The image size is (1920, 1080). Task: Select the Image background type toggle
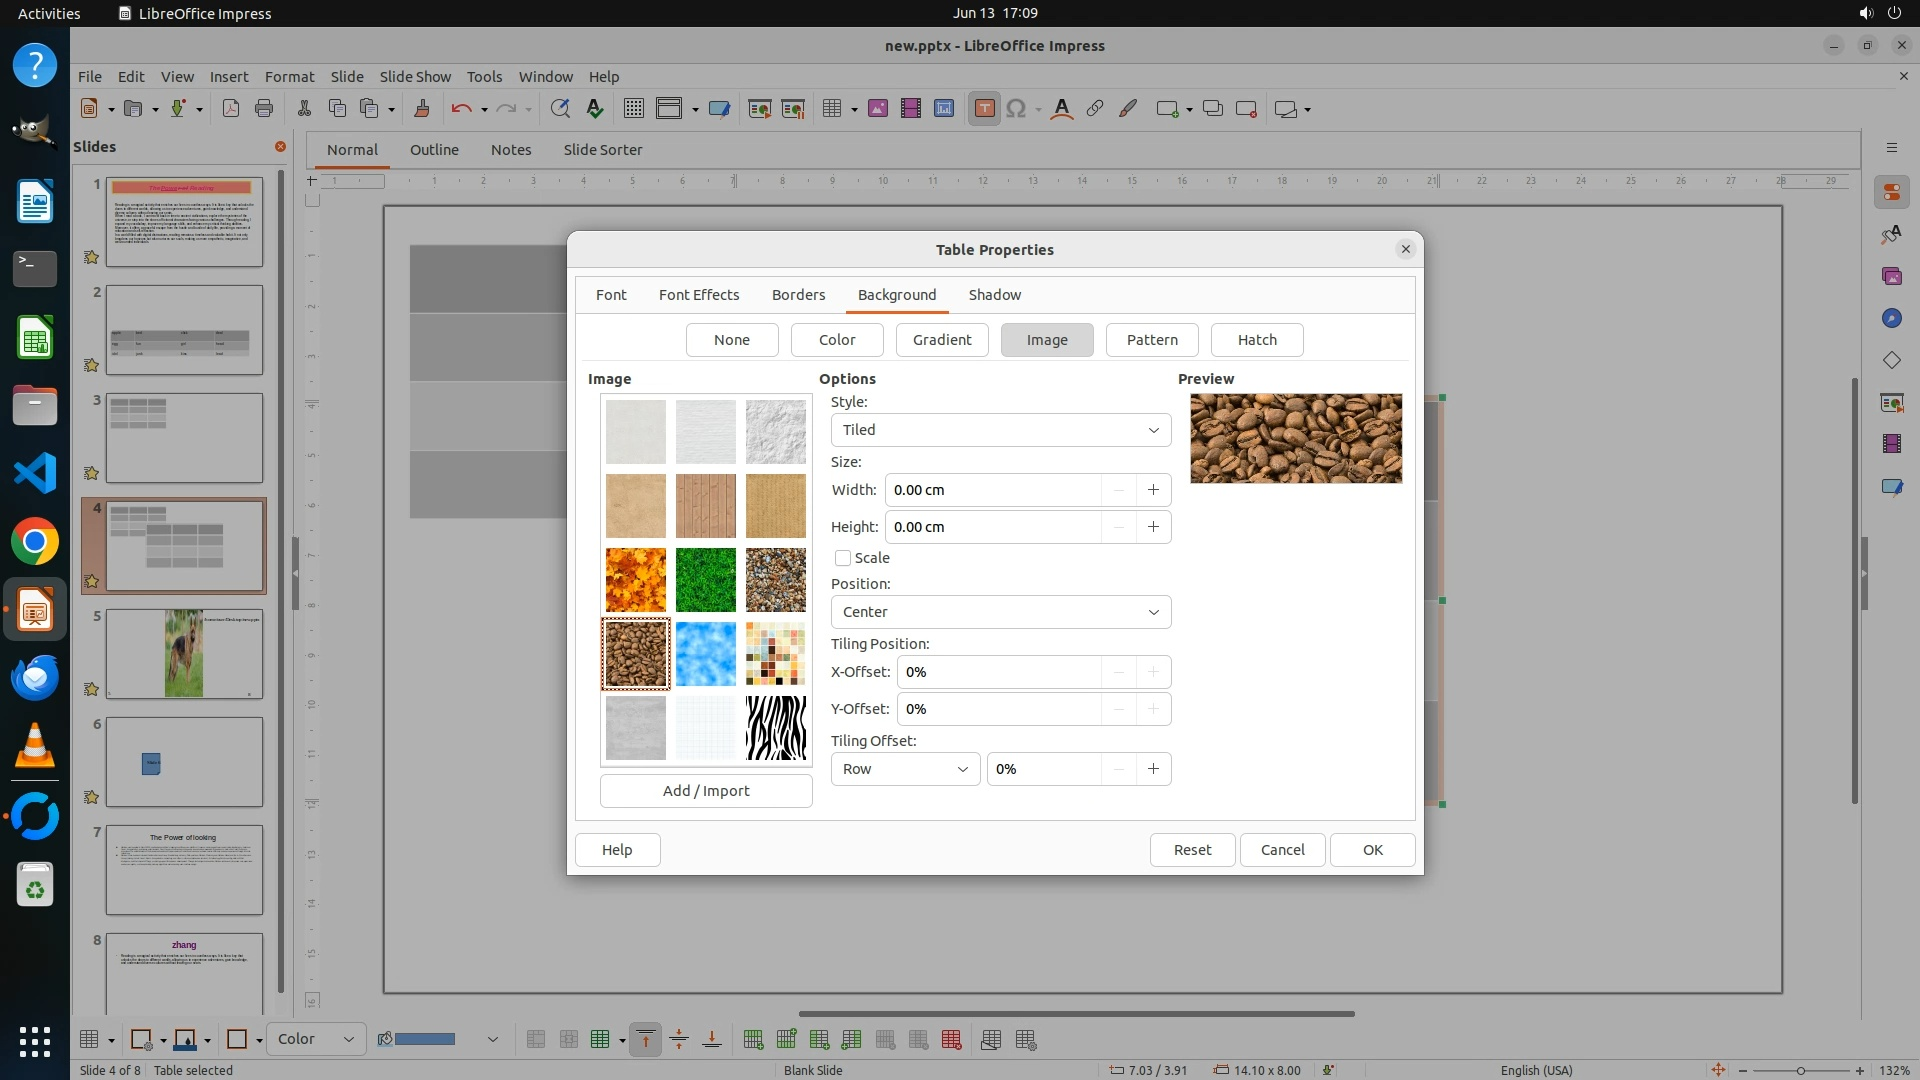[x=1046, y=340]
